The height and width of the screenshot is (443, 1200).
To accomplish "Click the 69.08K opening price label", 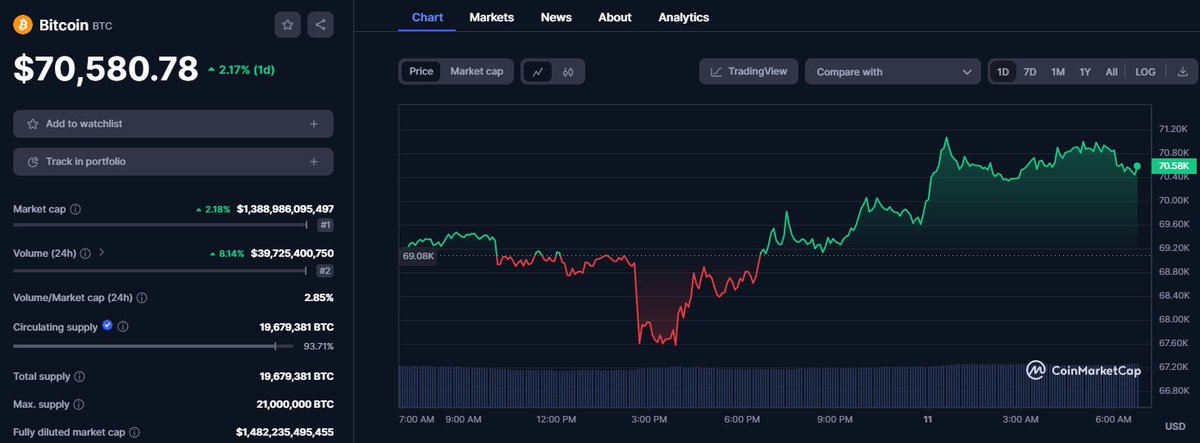I will click(417, 256).
